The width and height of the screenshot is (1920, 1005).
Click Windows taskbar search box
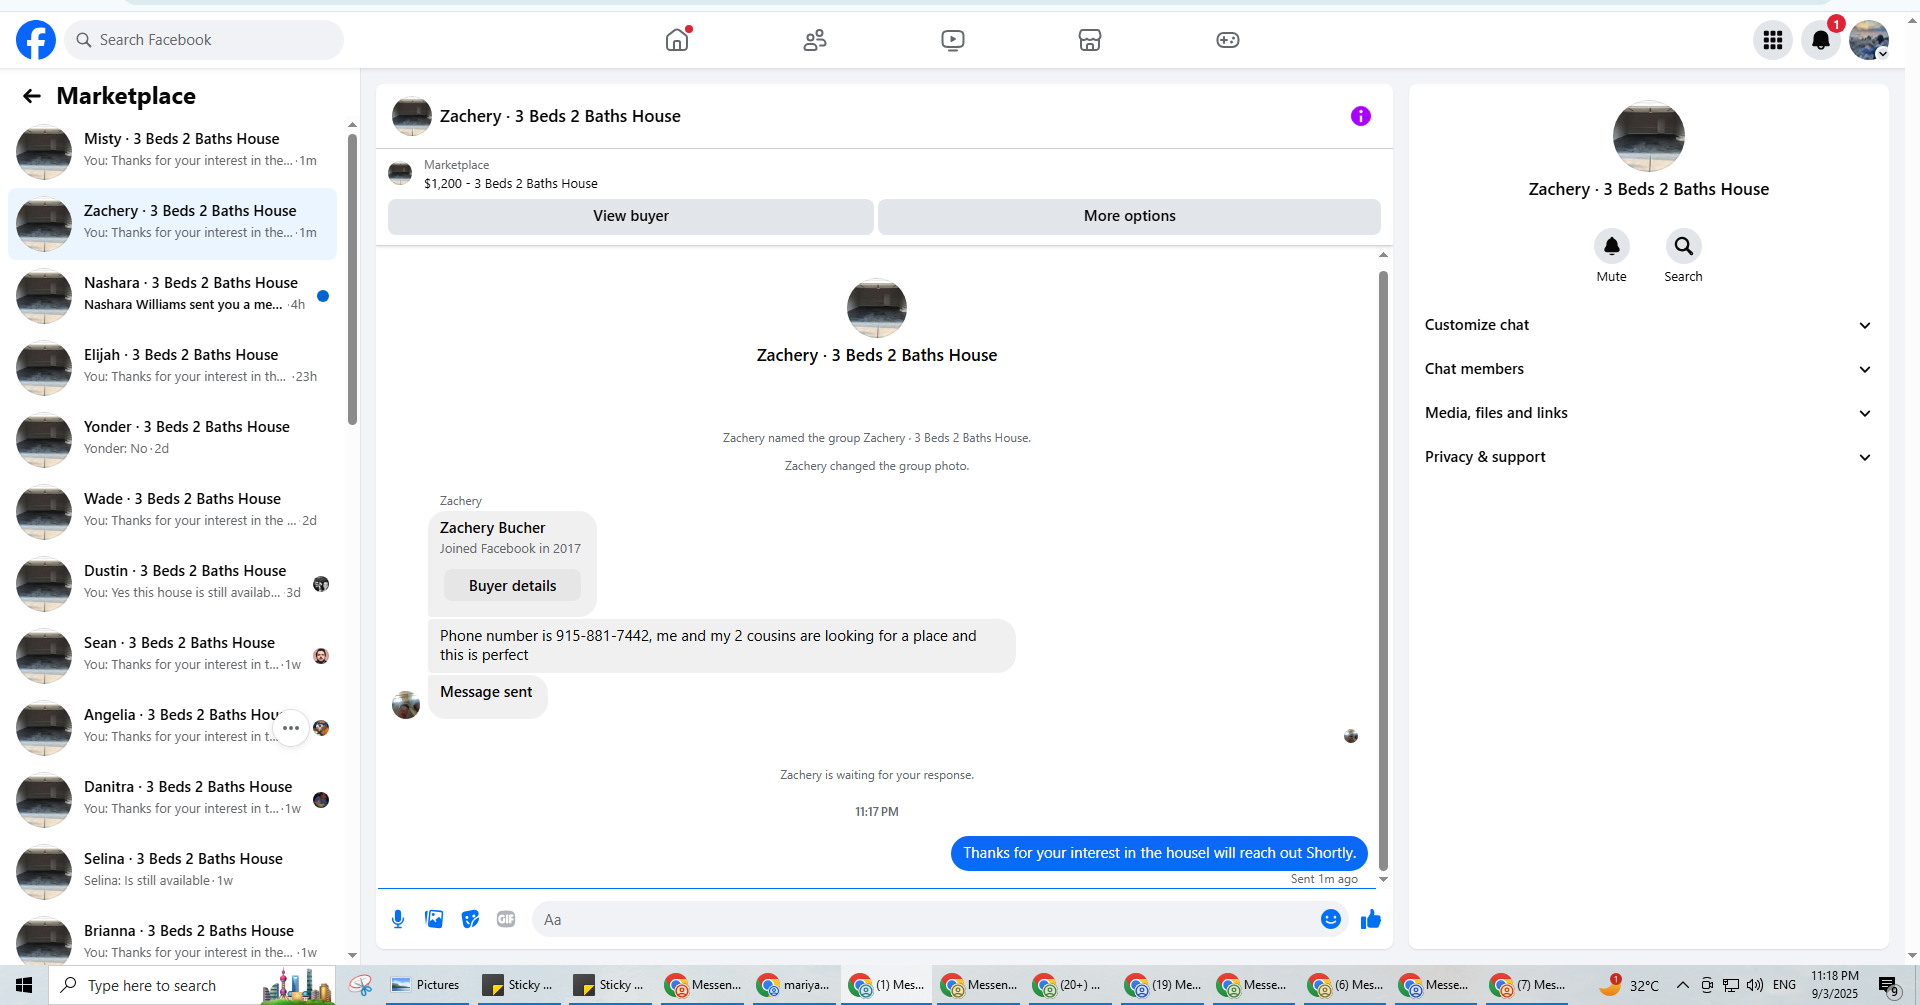(192, 985)
